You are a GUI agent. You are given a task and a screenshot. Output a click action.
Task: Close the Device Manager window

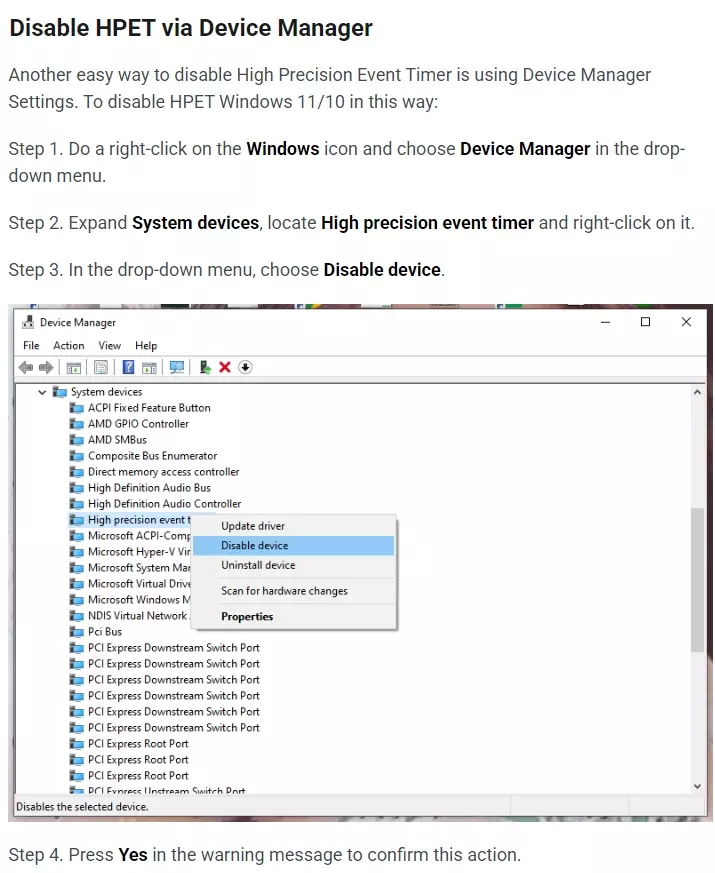pos(686,322)
